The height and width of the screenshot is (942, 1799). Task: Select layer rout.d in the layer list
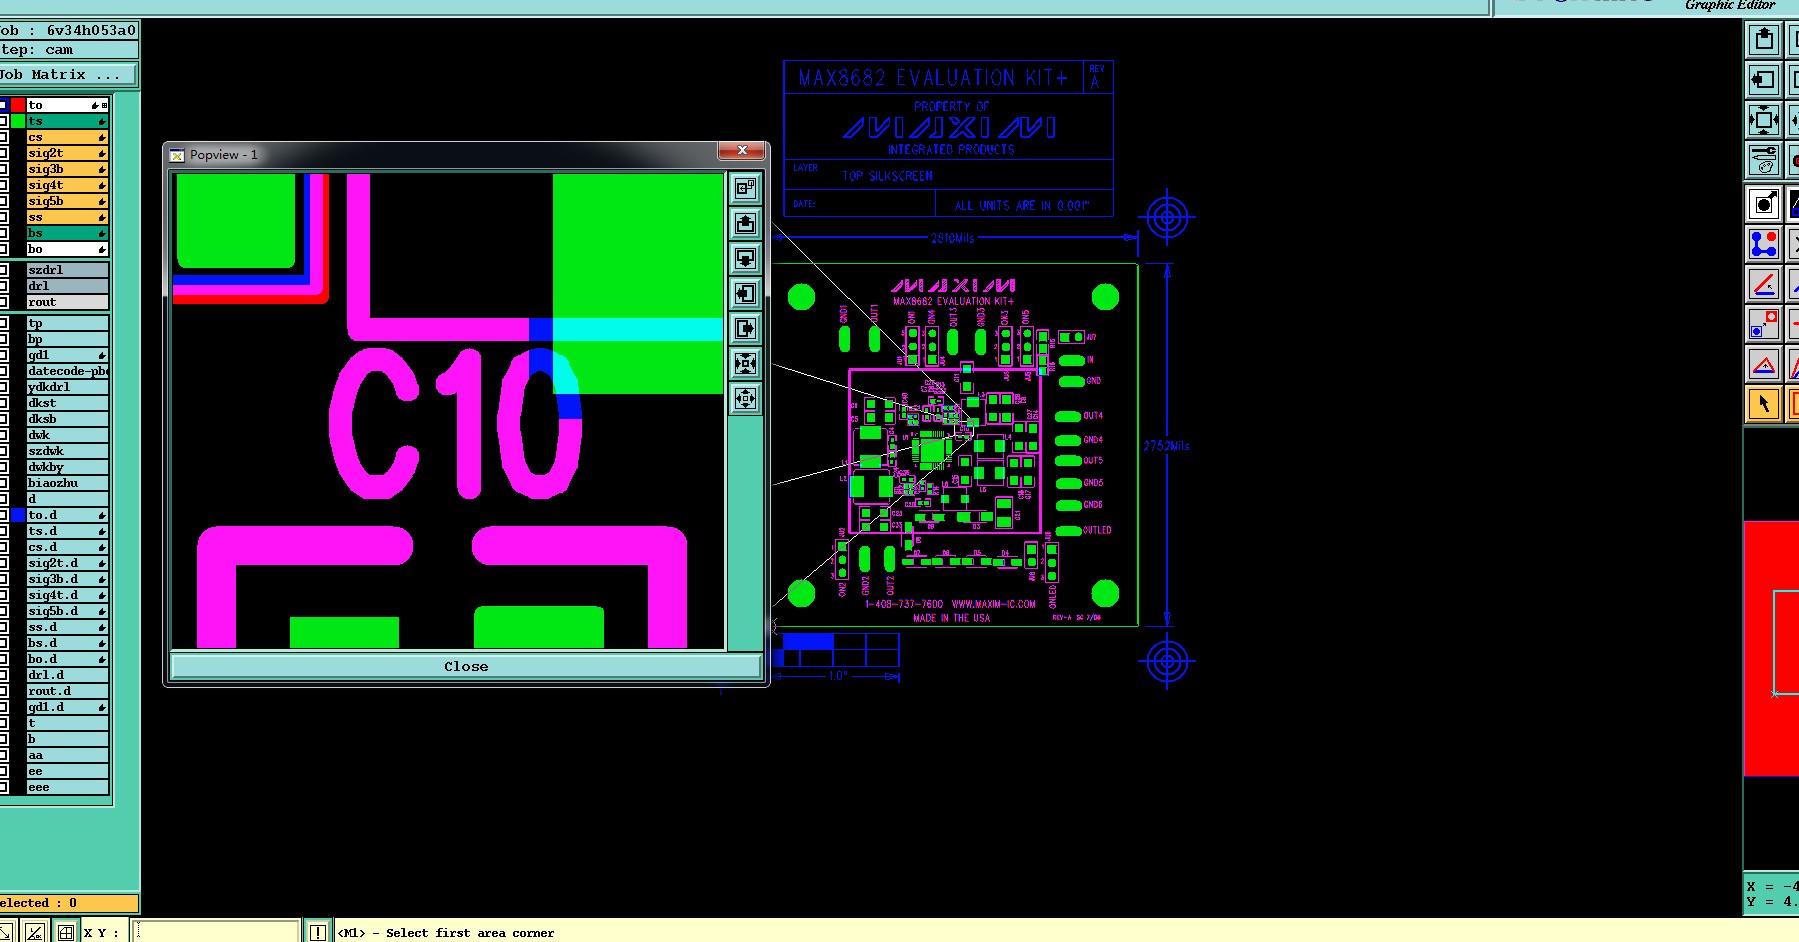pyautogui.click(x=68, y=691)
